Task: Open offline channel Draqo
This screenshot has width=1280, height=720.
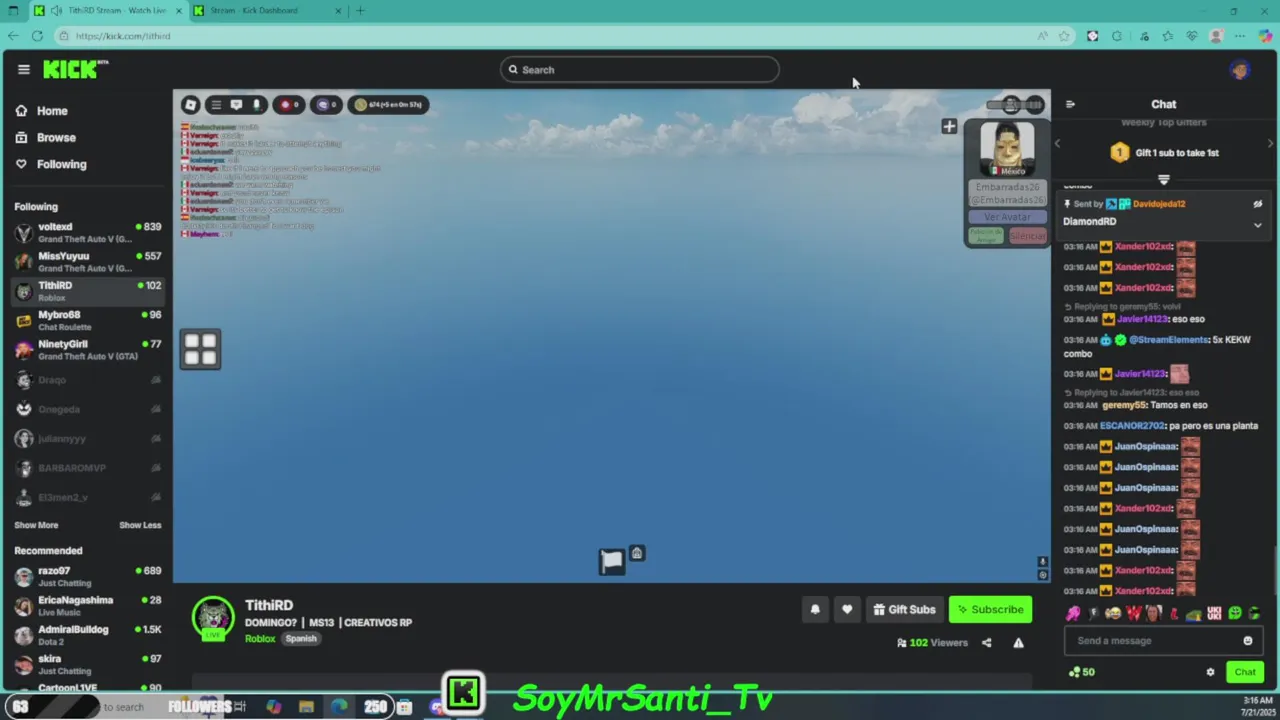Action: pyautogui.click(x=88, y=379)
